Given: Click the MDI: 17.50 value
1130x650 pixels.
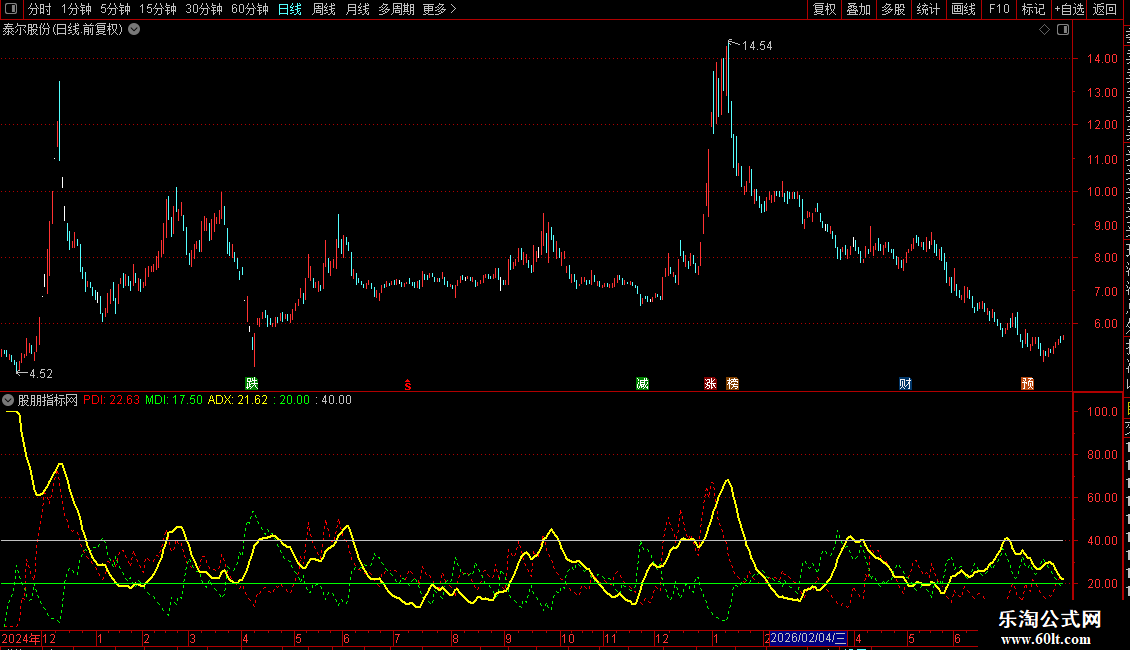Looking at the screenshot, I should click(x=174, y=400).
